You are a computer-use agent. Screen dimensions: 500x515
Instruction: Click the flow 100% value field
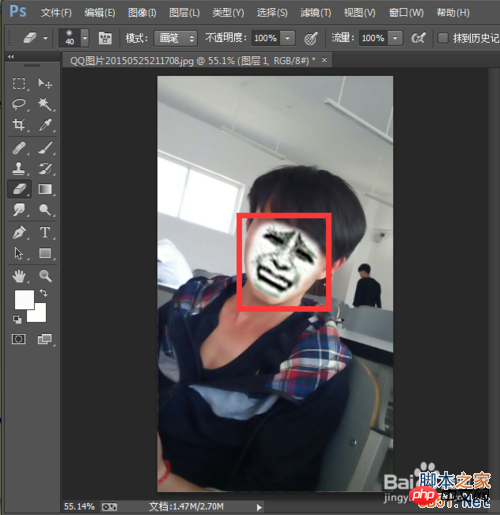coord(373,38)
